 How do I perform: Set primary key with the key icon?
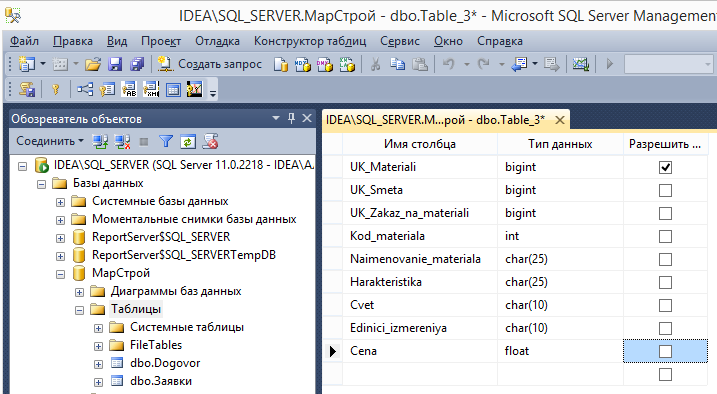tap(56, 89)
